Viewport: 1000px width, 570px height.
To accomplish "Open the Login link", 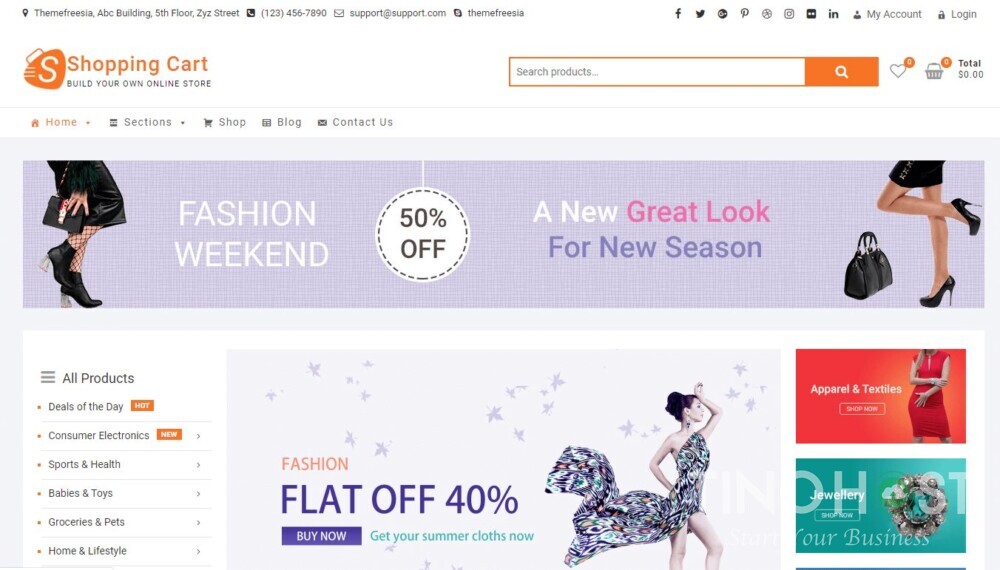I will [957, 14].
